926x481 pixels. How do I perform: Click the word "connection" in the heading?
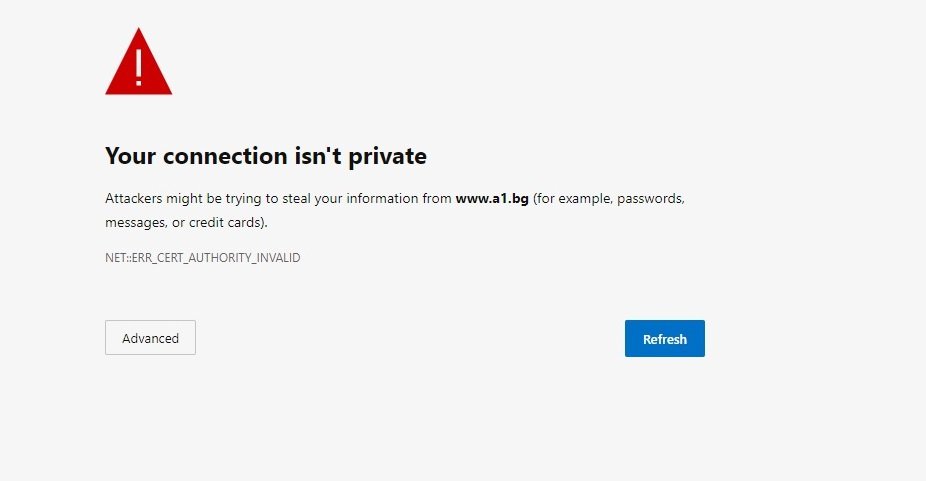point(225,156)
